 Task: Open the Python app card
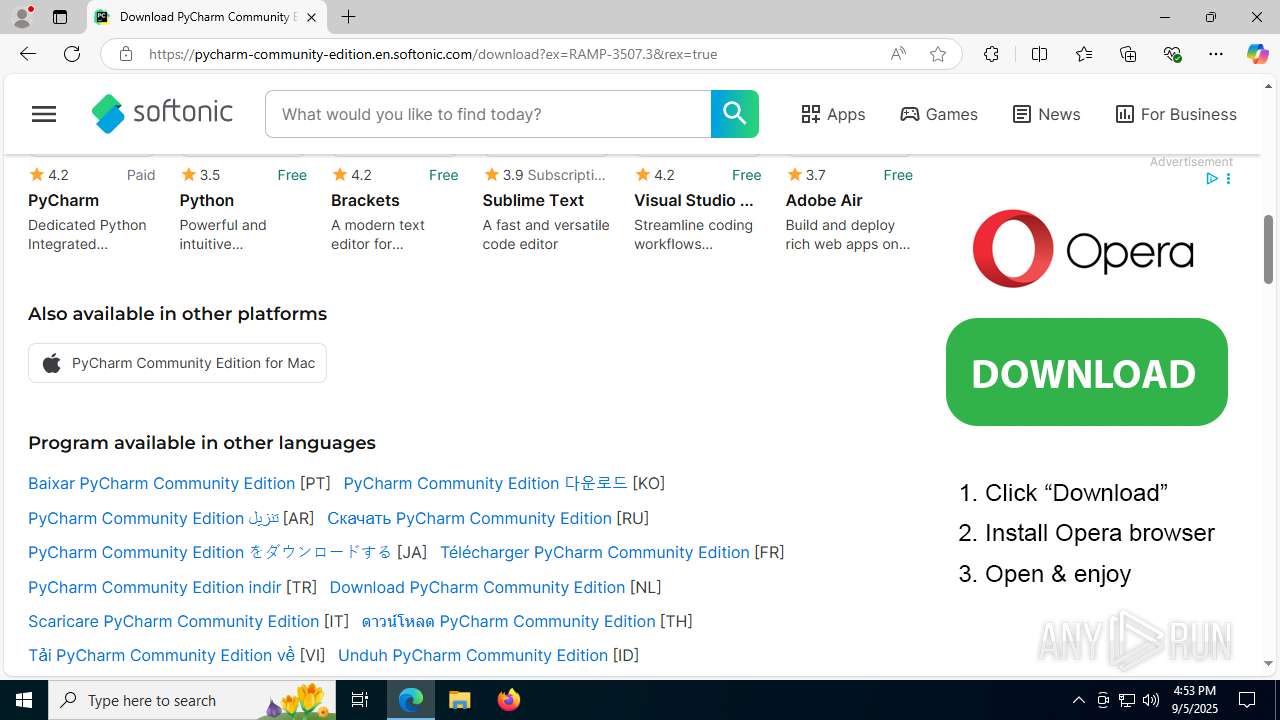point(243,210)
